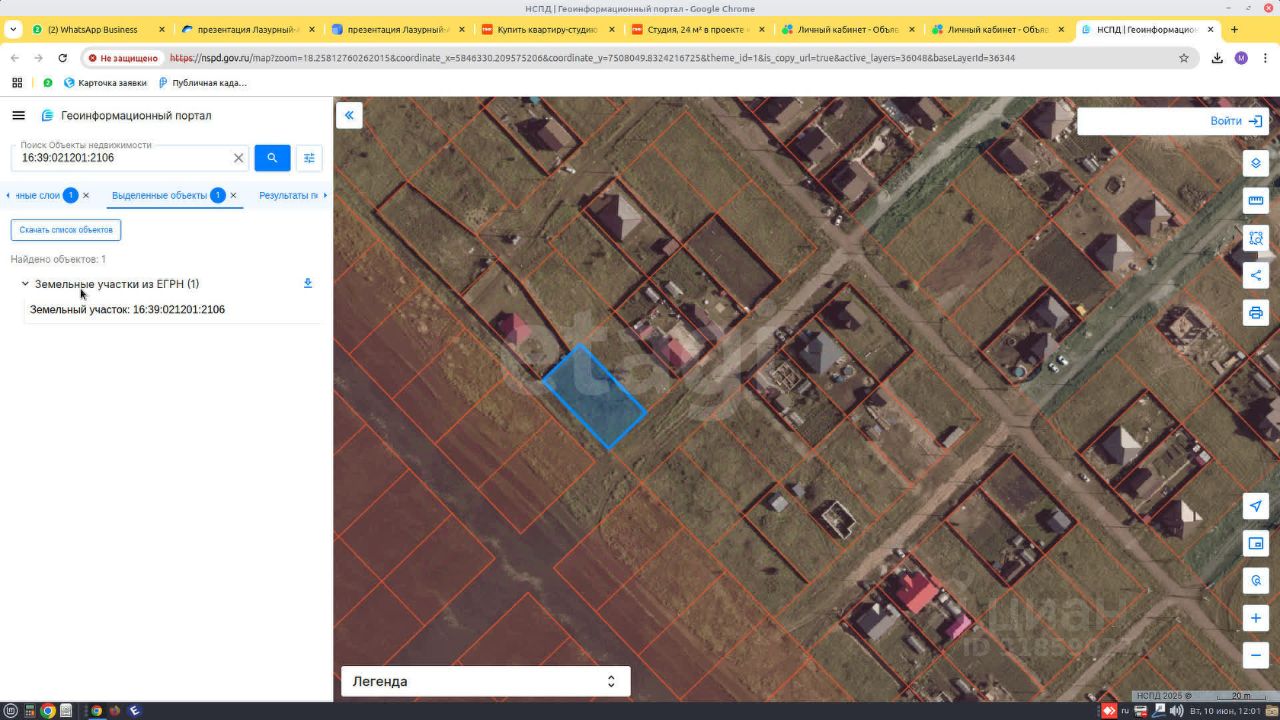Print the map
Image resolution: width=1280 pixels, height=720 pixels.
(1256, 313)
